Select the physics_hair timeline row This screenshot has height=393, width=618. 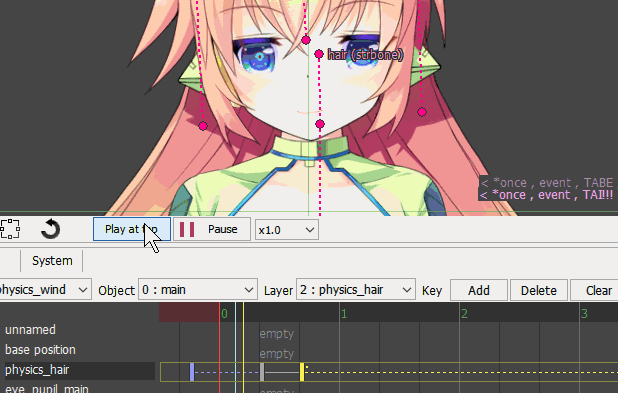click(79, 370)
